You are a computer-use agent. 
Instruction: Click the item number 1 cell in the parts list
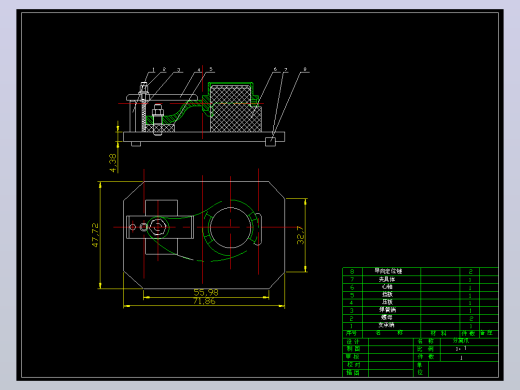pos(352,326)
